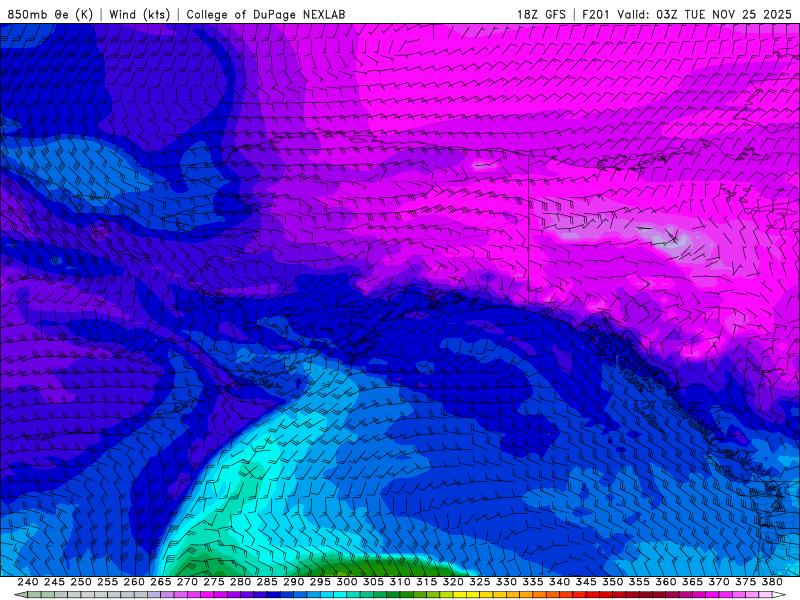Click the 270 value on the color scale

[x=187, y=582]
